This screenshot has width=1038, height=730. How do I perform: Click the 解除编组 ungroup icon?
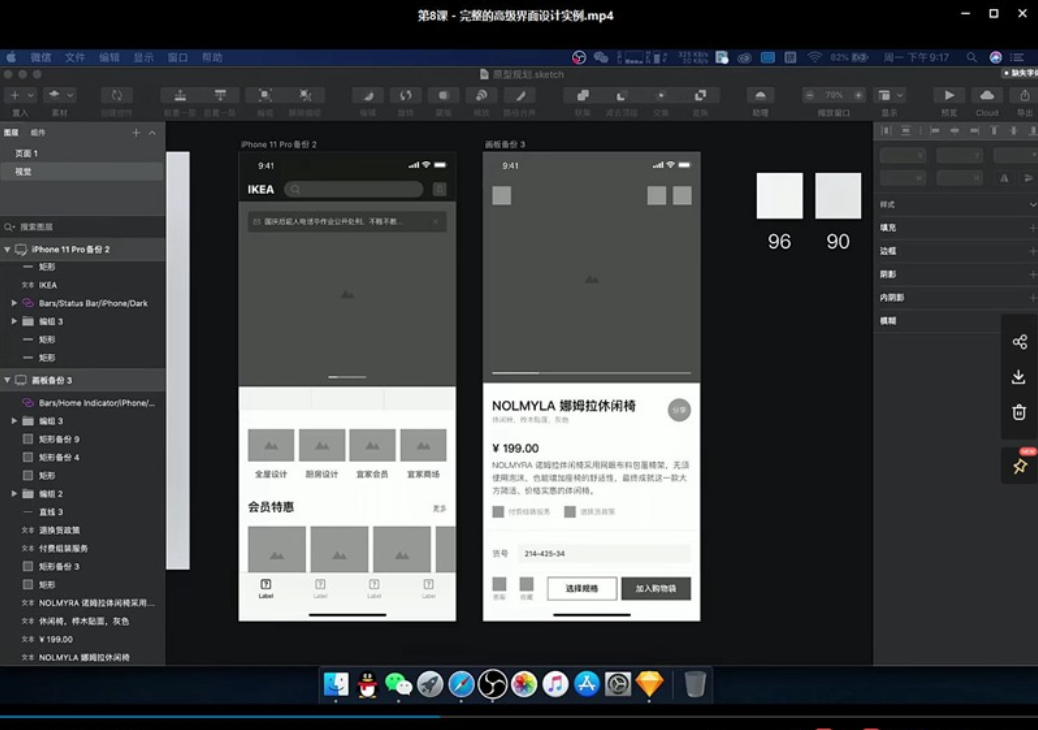(305, 95)
